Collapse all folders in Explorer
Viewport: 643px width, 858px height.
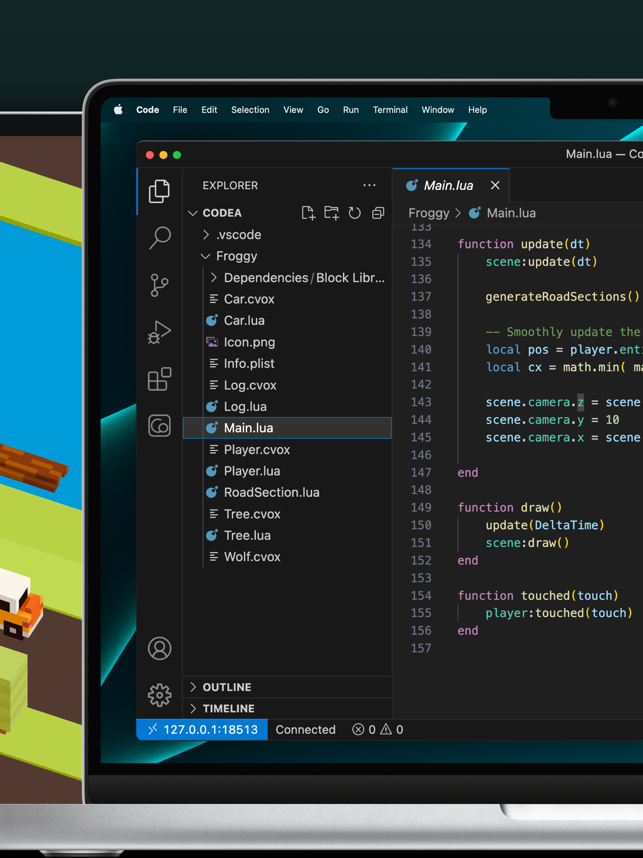[378, 213]
